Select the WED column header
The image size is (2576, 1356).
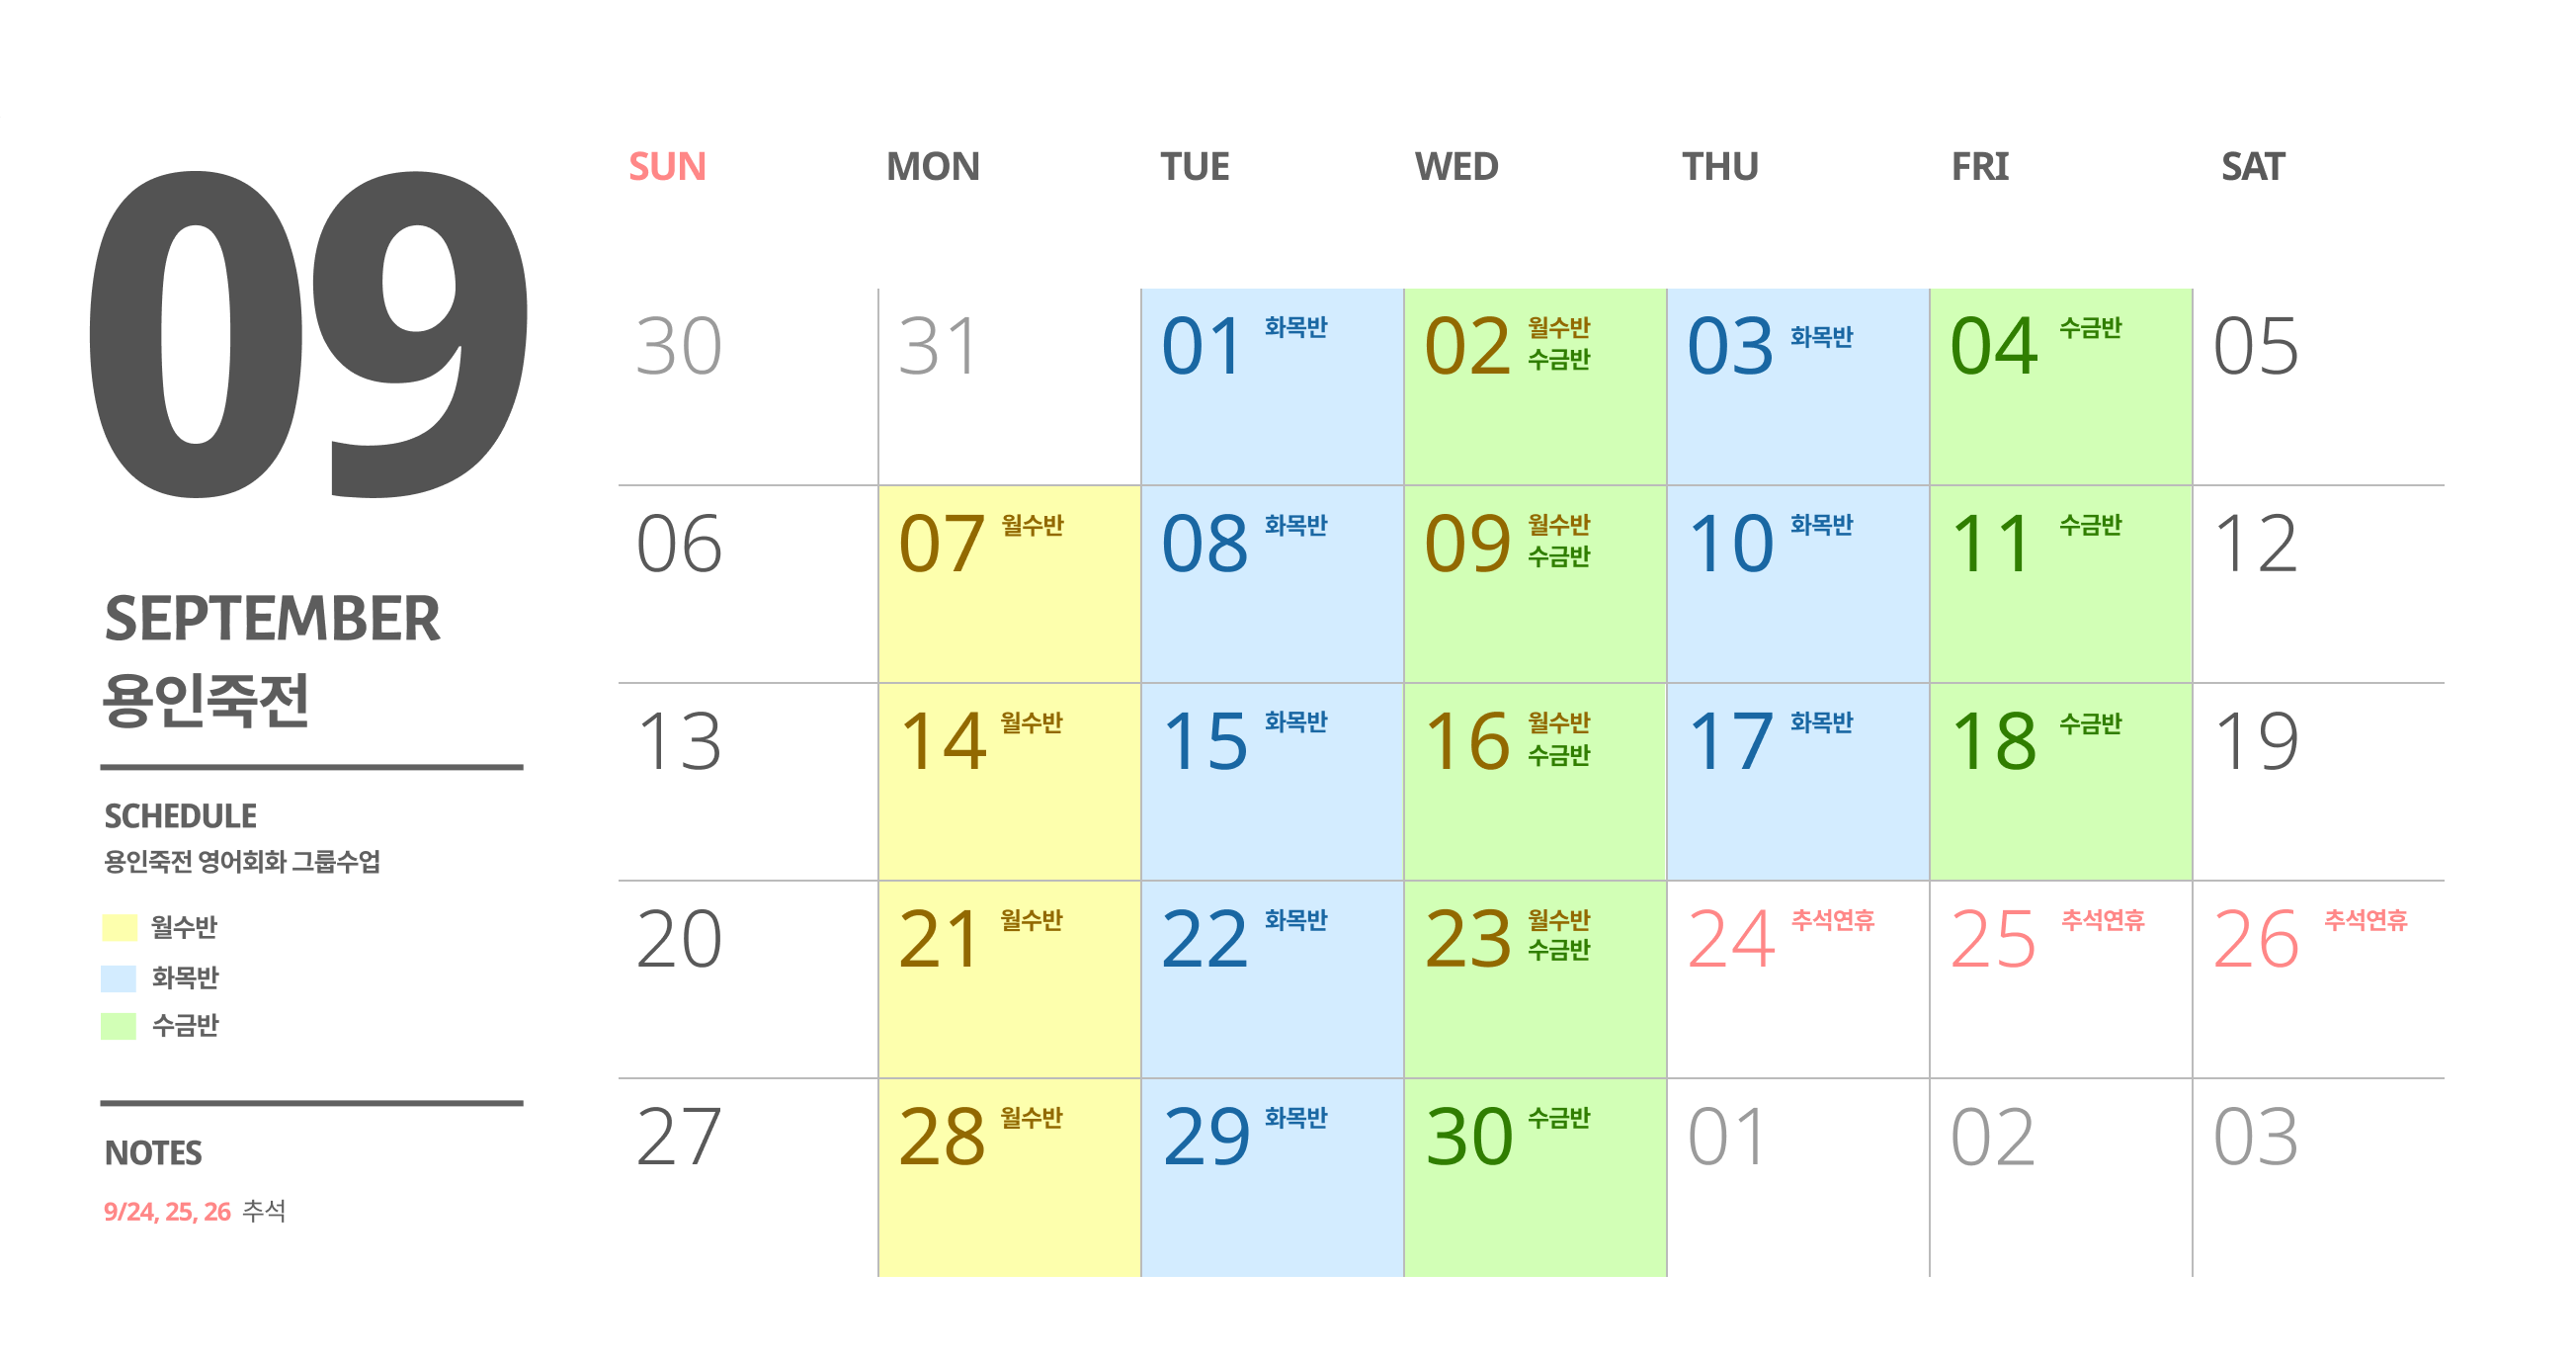tap(1456, 166)
